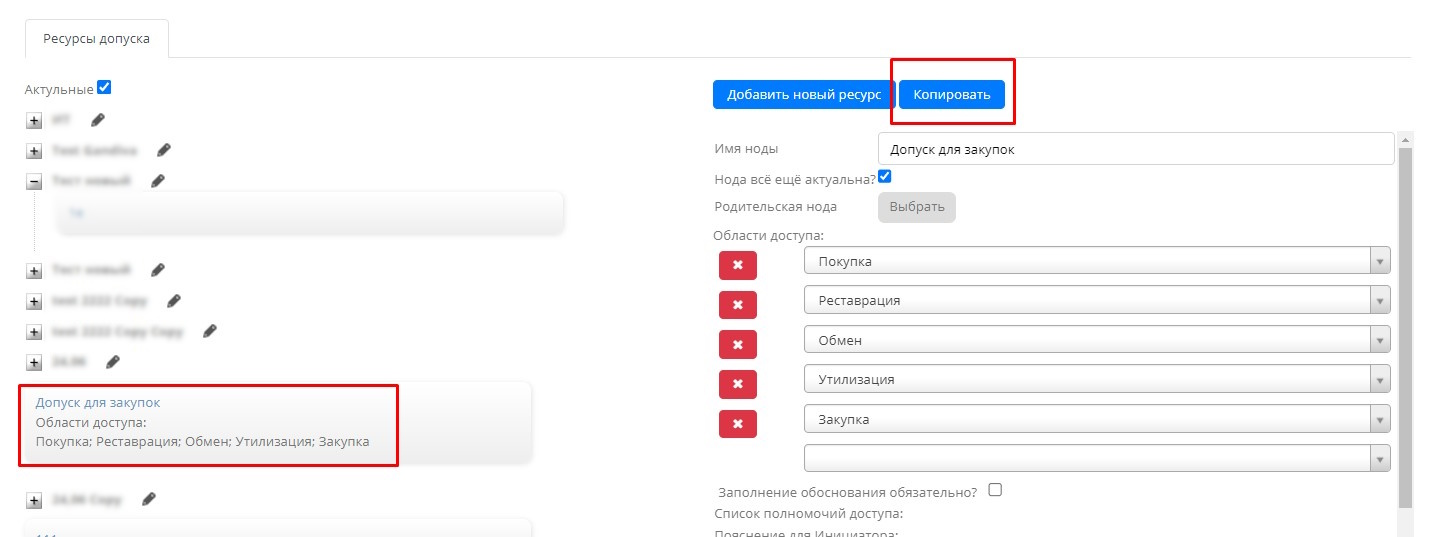Delete the Закупка access area row
Image resolution: width=1447 pixels, height=537 pixels.
click(x=737, y=424)
